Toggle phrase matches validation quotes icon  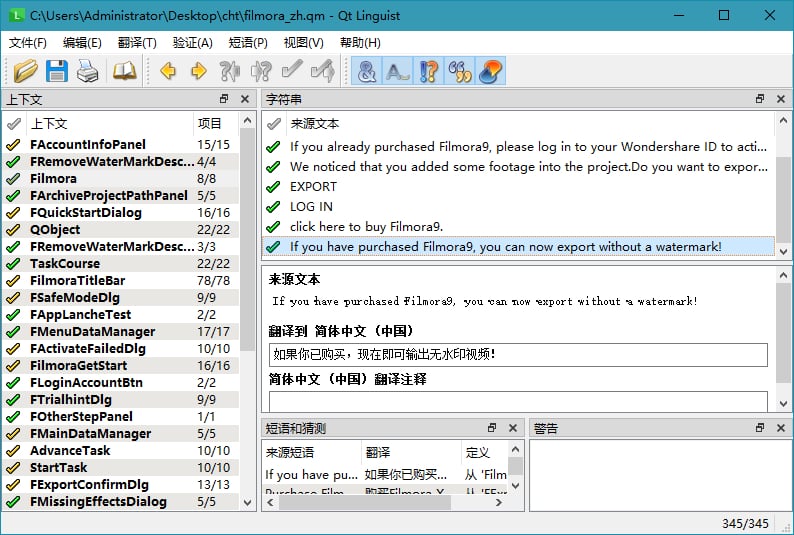pos(460,71)
